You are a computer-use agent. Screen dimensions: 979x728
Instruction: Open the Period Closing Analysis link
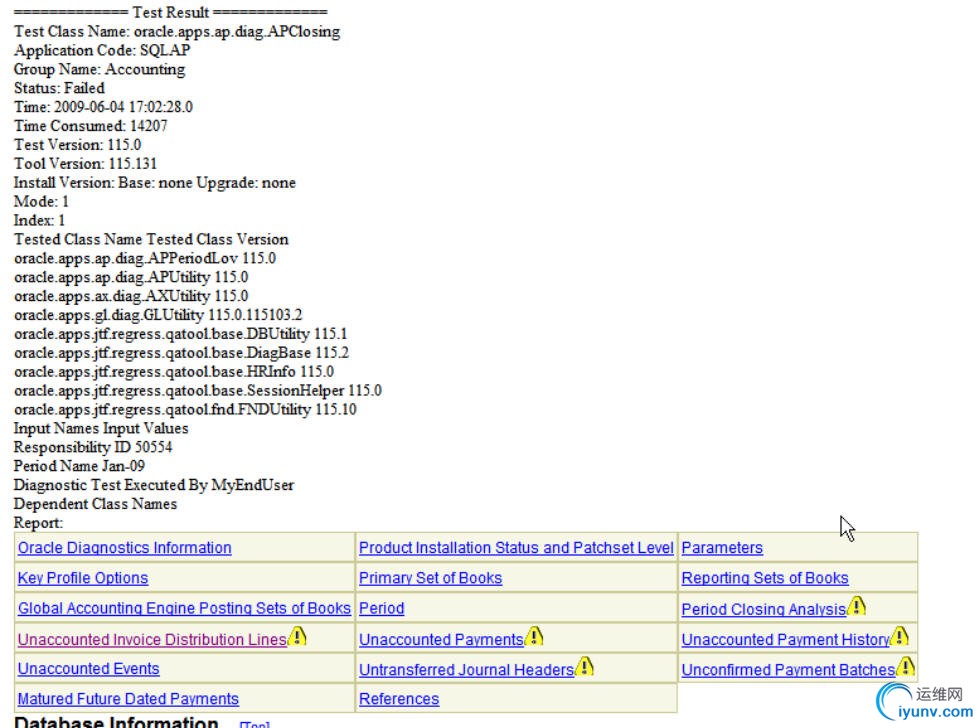(x=764, y=609)
